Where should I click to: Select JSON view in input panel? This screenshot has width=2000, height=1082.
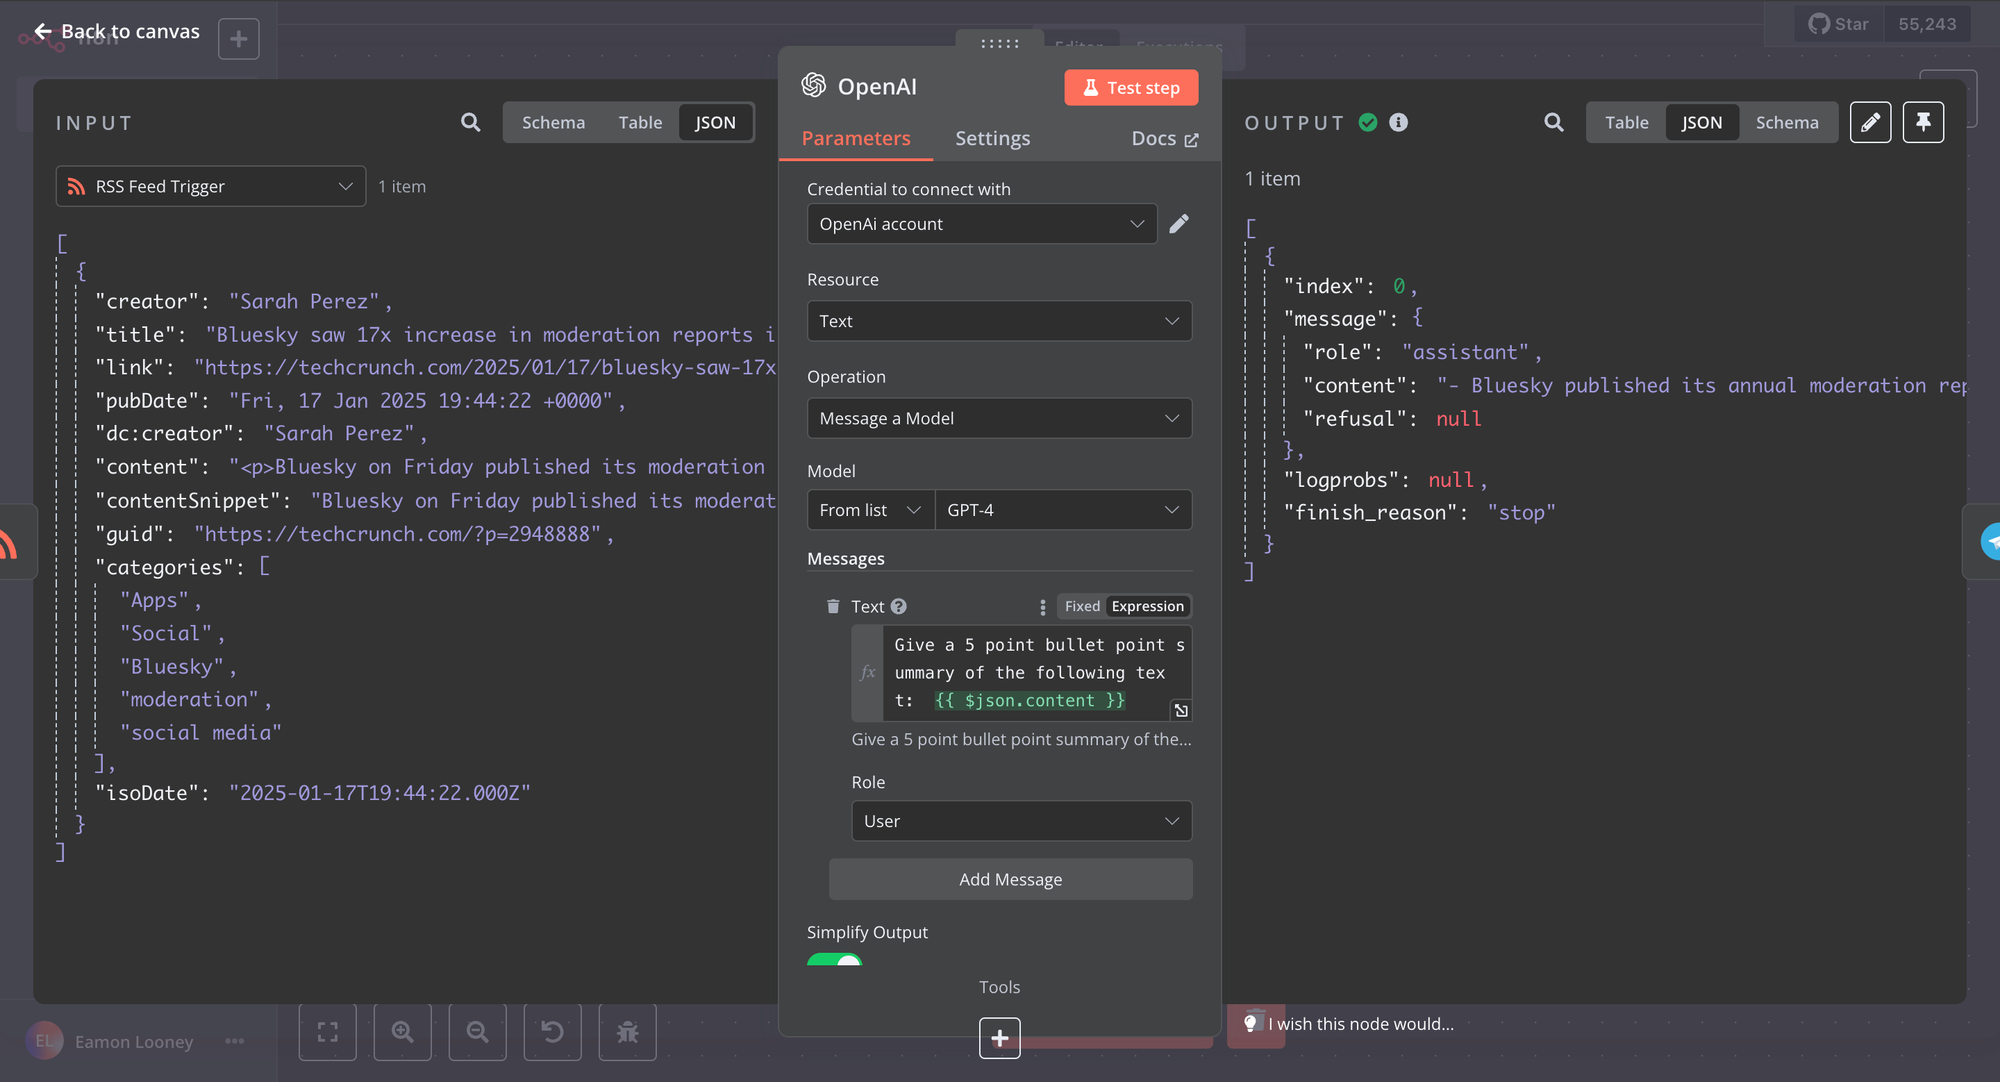click(x=715, y=122)
